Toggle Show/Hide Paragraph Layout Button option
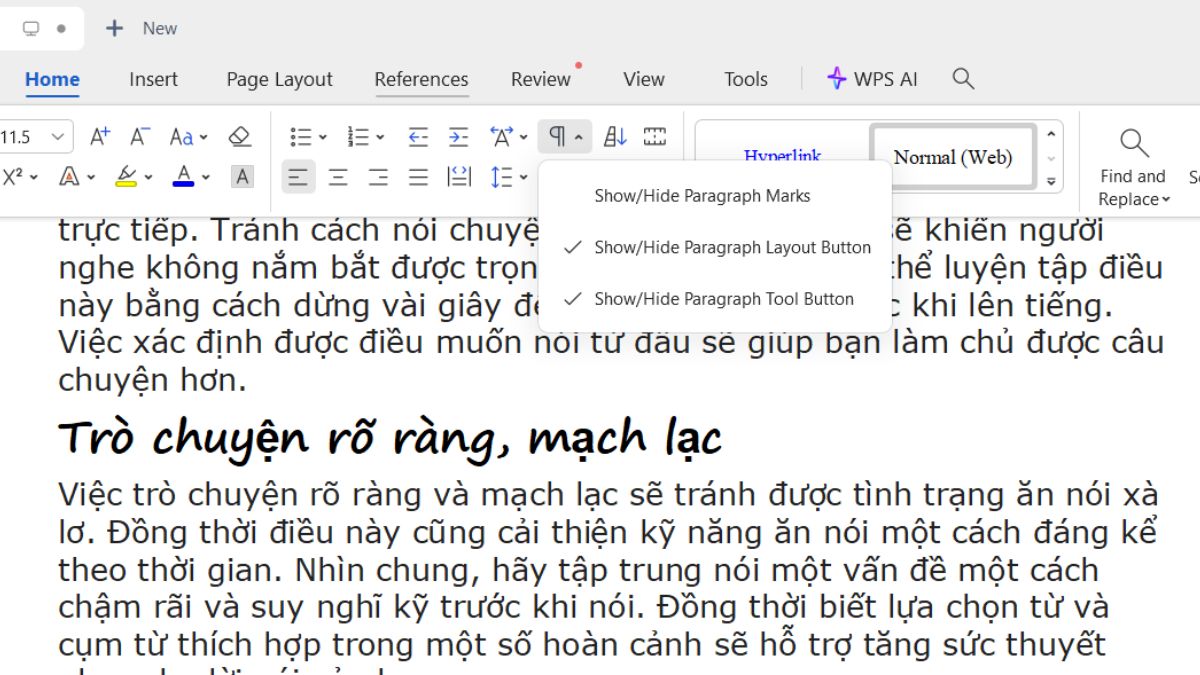 tap(715, 247)
